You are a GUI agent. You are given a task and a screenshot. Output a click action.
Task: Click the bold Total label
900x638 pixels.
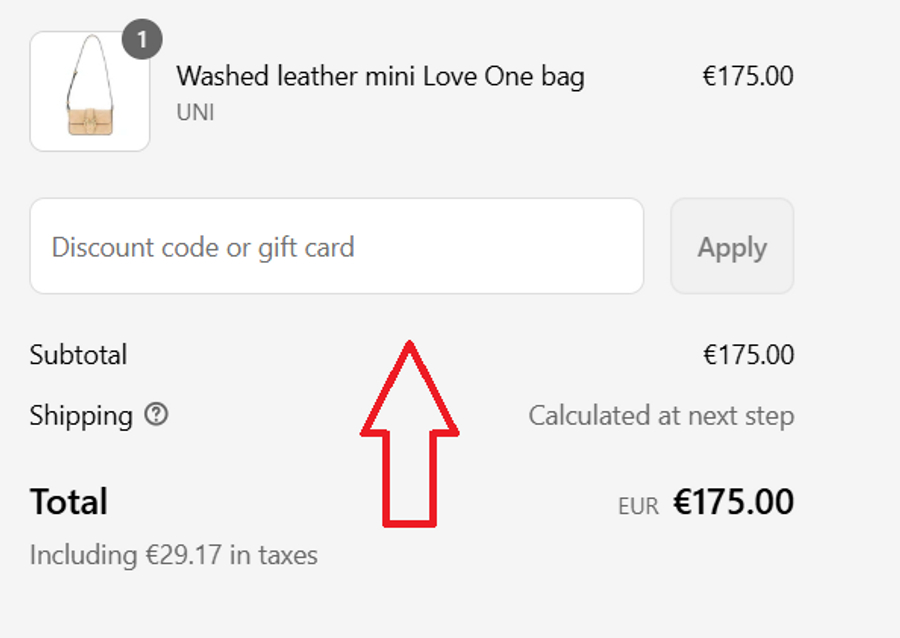(x=68, y=501)
